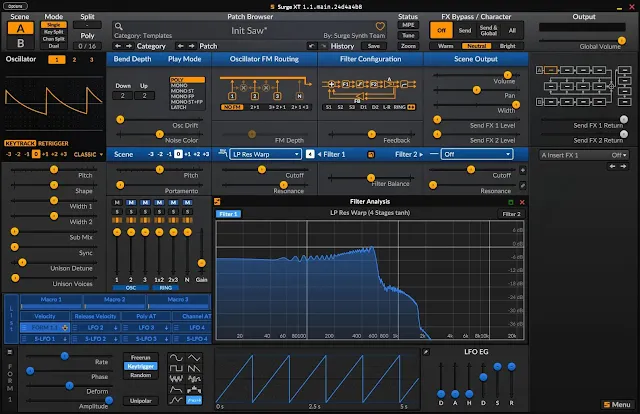Click the filter configuration stereo icon
640x414 pixels.
click(x=411, y=107)
